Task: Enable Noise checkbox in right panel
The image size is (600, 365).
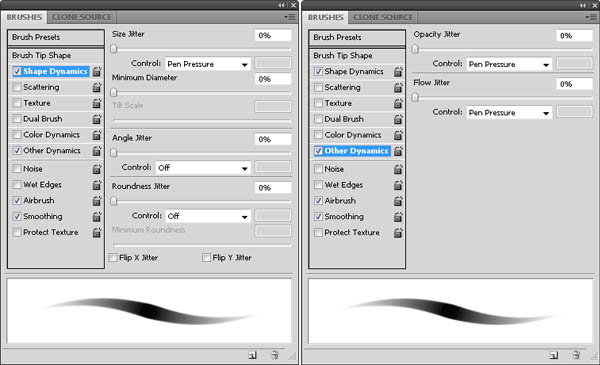Action: click(x=318, y=169)
